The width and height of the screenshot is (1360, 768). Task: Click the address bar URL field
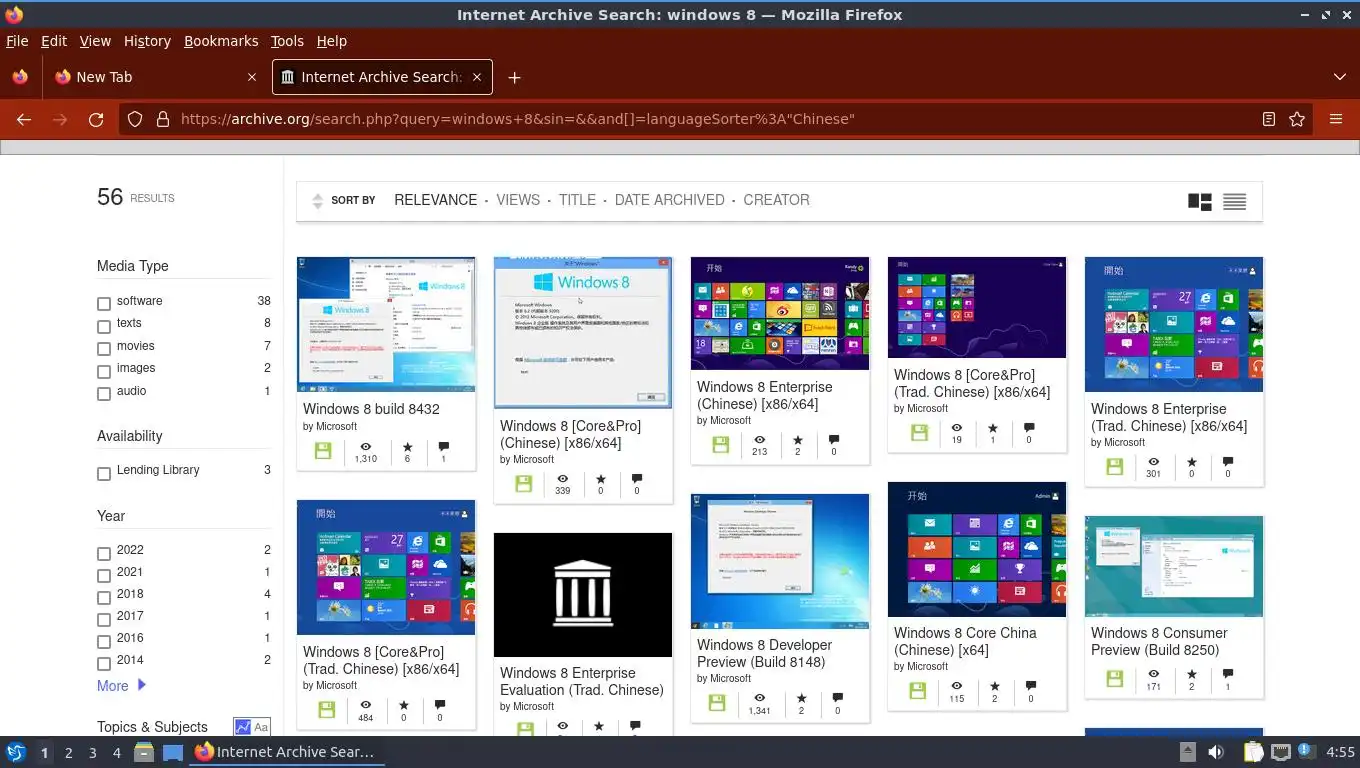click(715, 119)
